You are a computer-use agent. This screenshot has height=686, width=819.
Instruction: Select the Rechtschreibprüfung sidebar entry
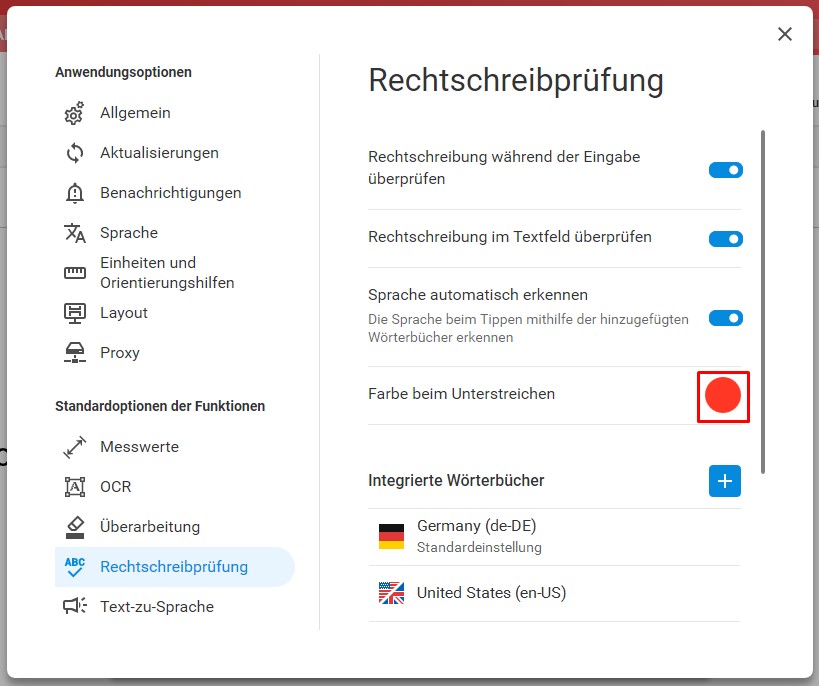(x=174, y=567)
